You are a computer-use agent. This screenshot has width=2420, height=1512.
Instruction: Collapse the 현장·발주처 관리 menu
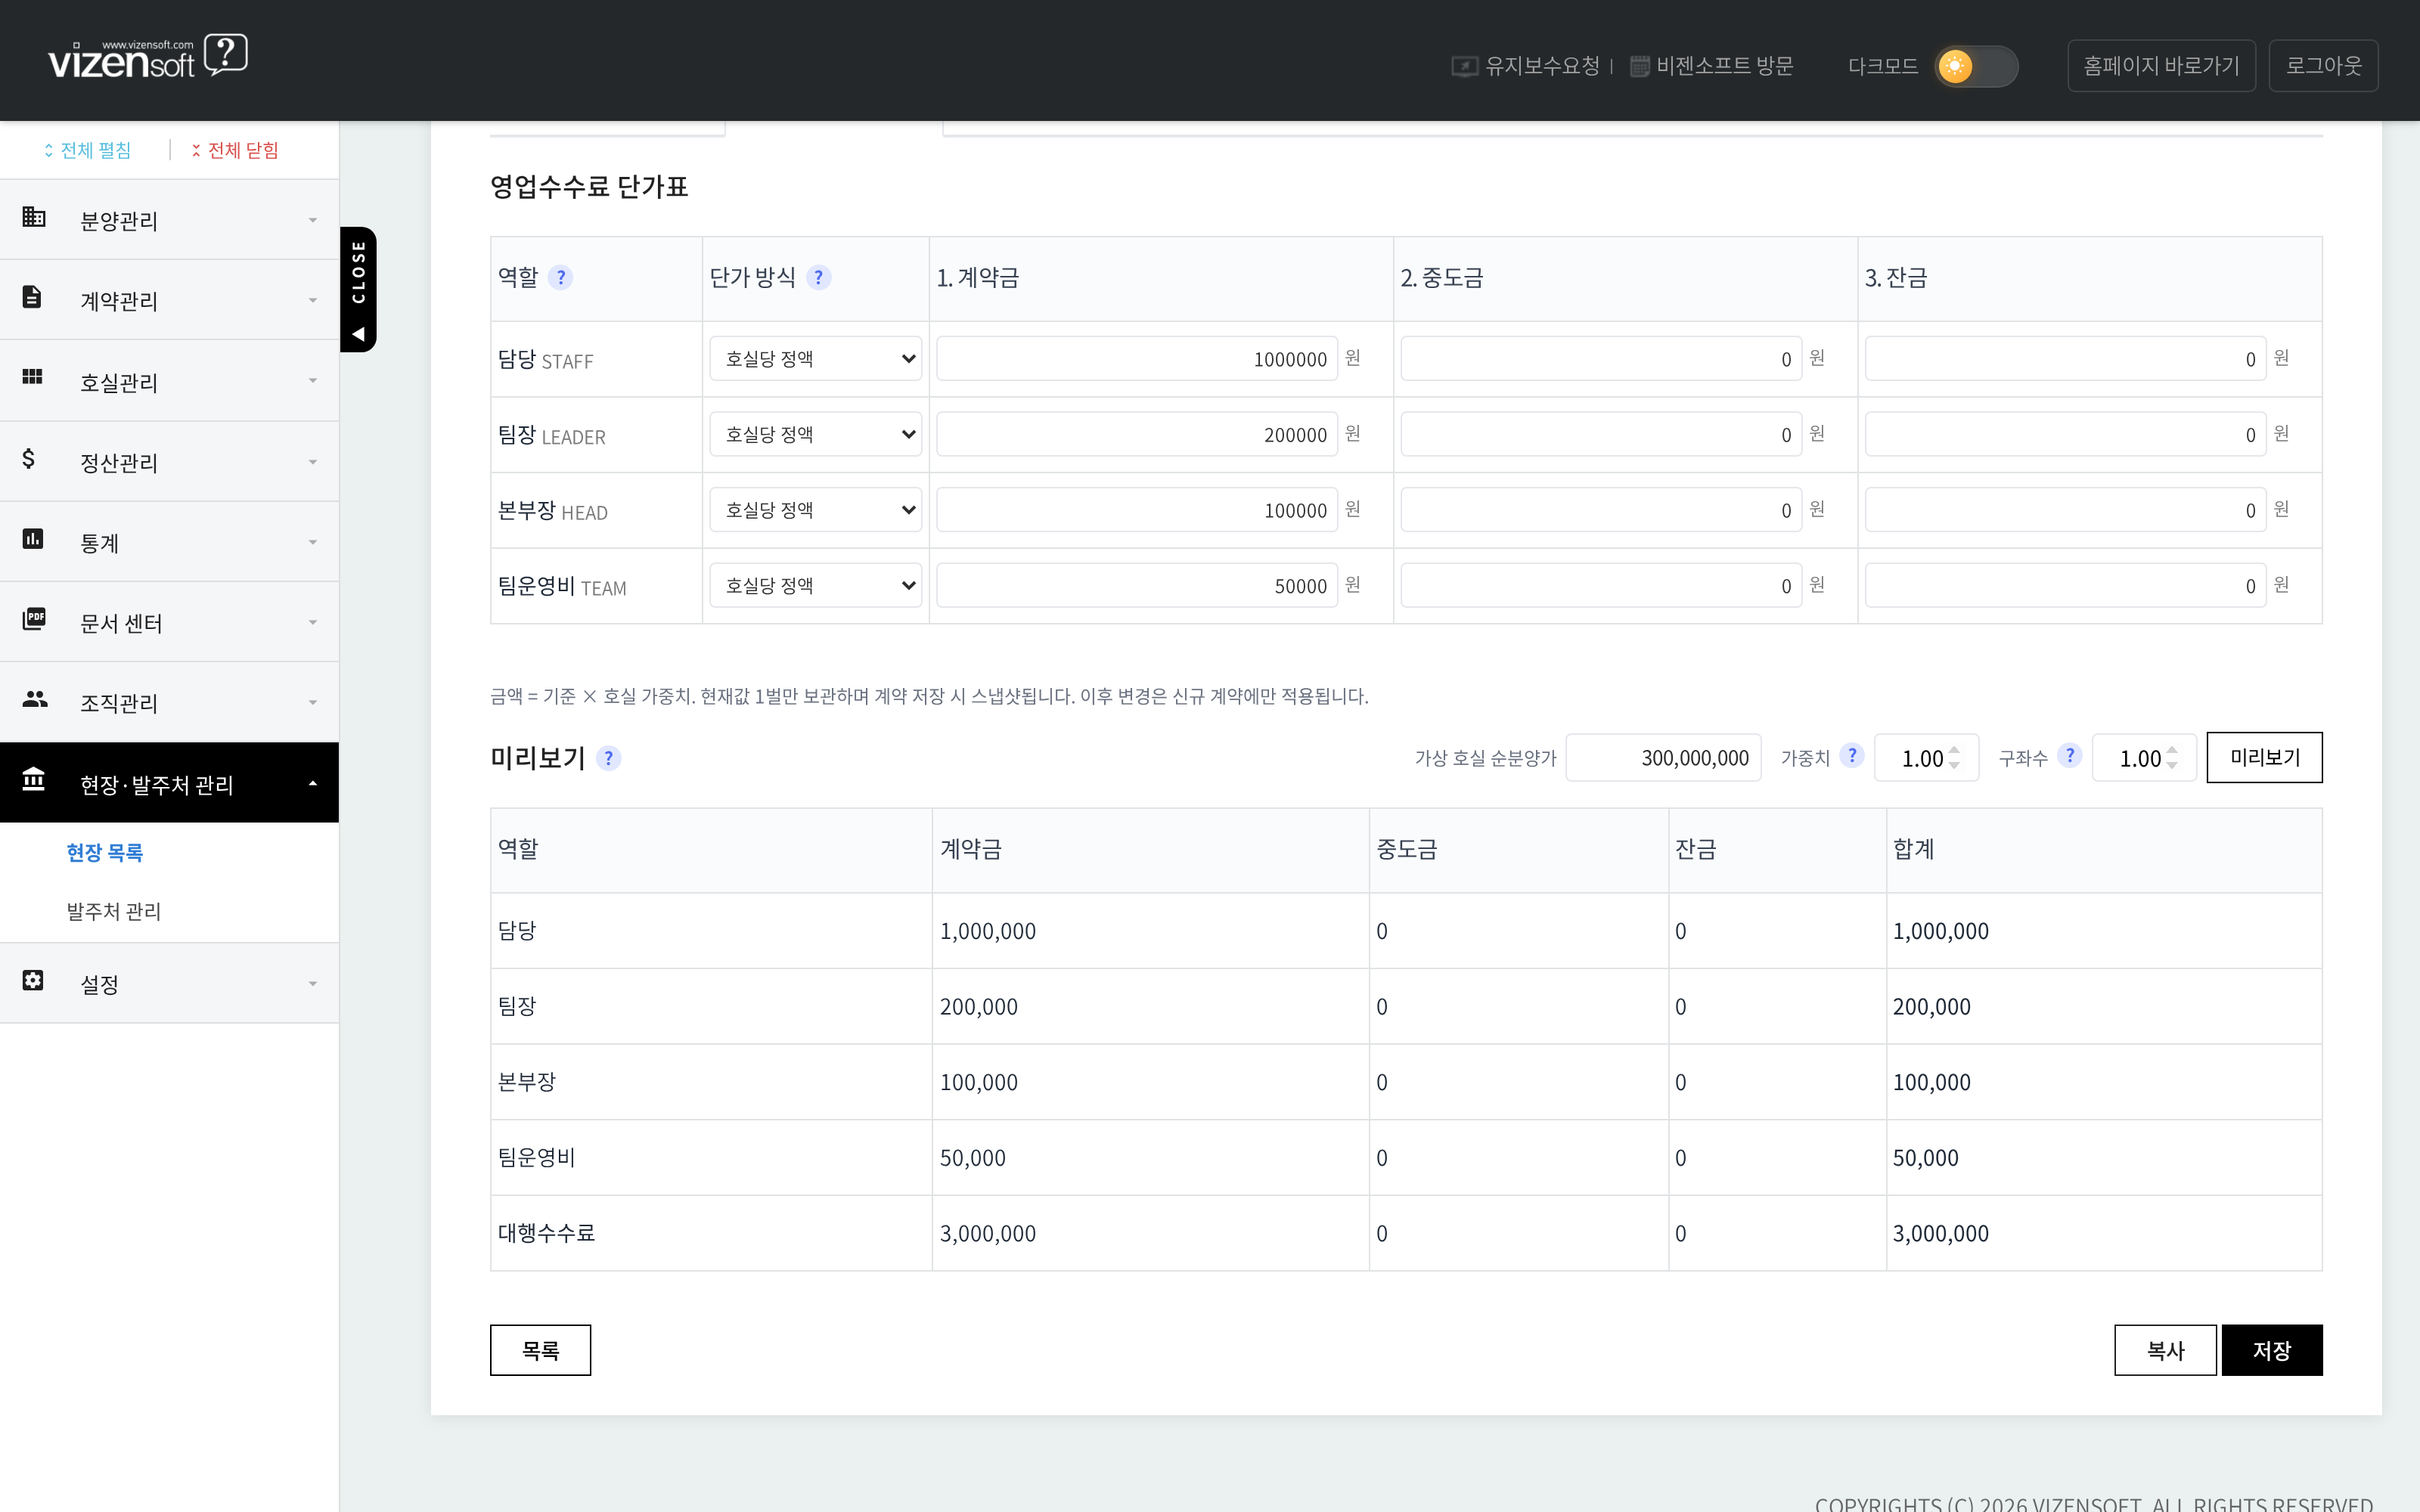[169, 783]
